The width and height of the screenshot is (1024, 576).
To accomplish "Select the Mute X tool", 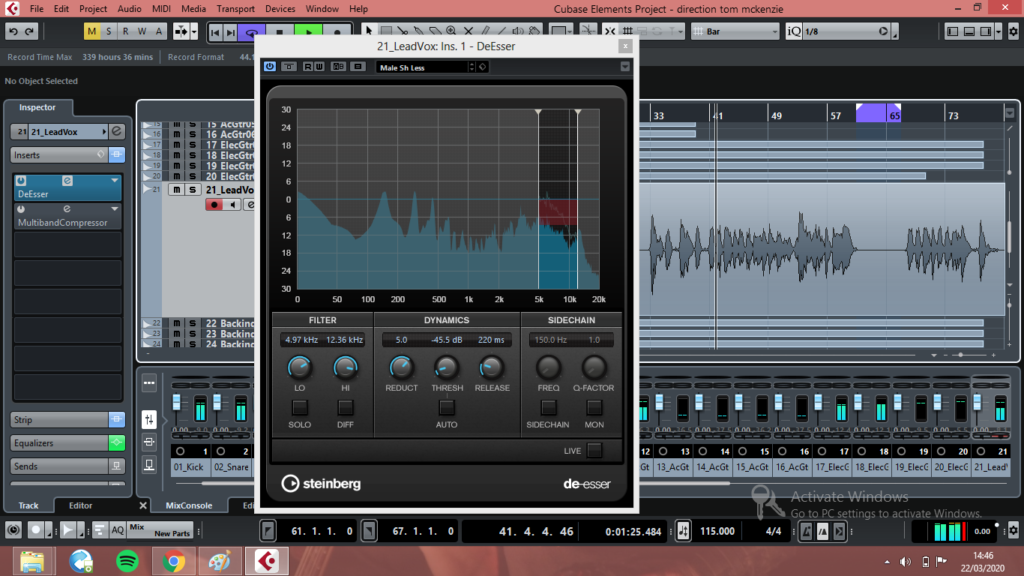I will tap(468, 31).
